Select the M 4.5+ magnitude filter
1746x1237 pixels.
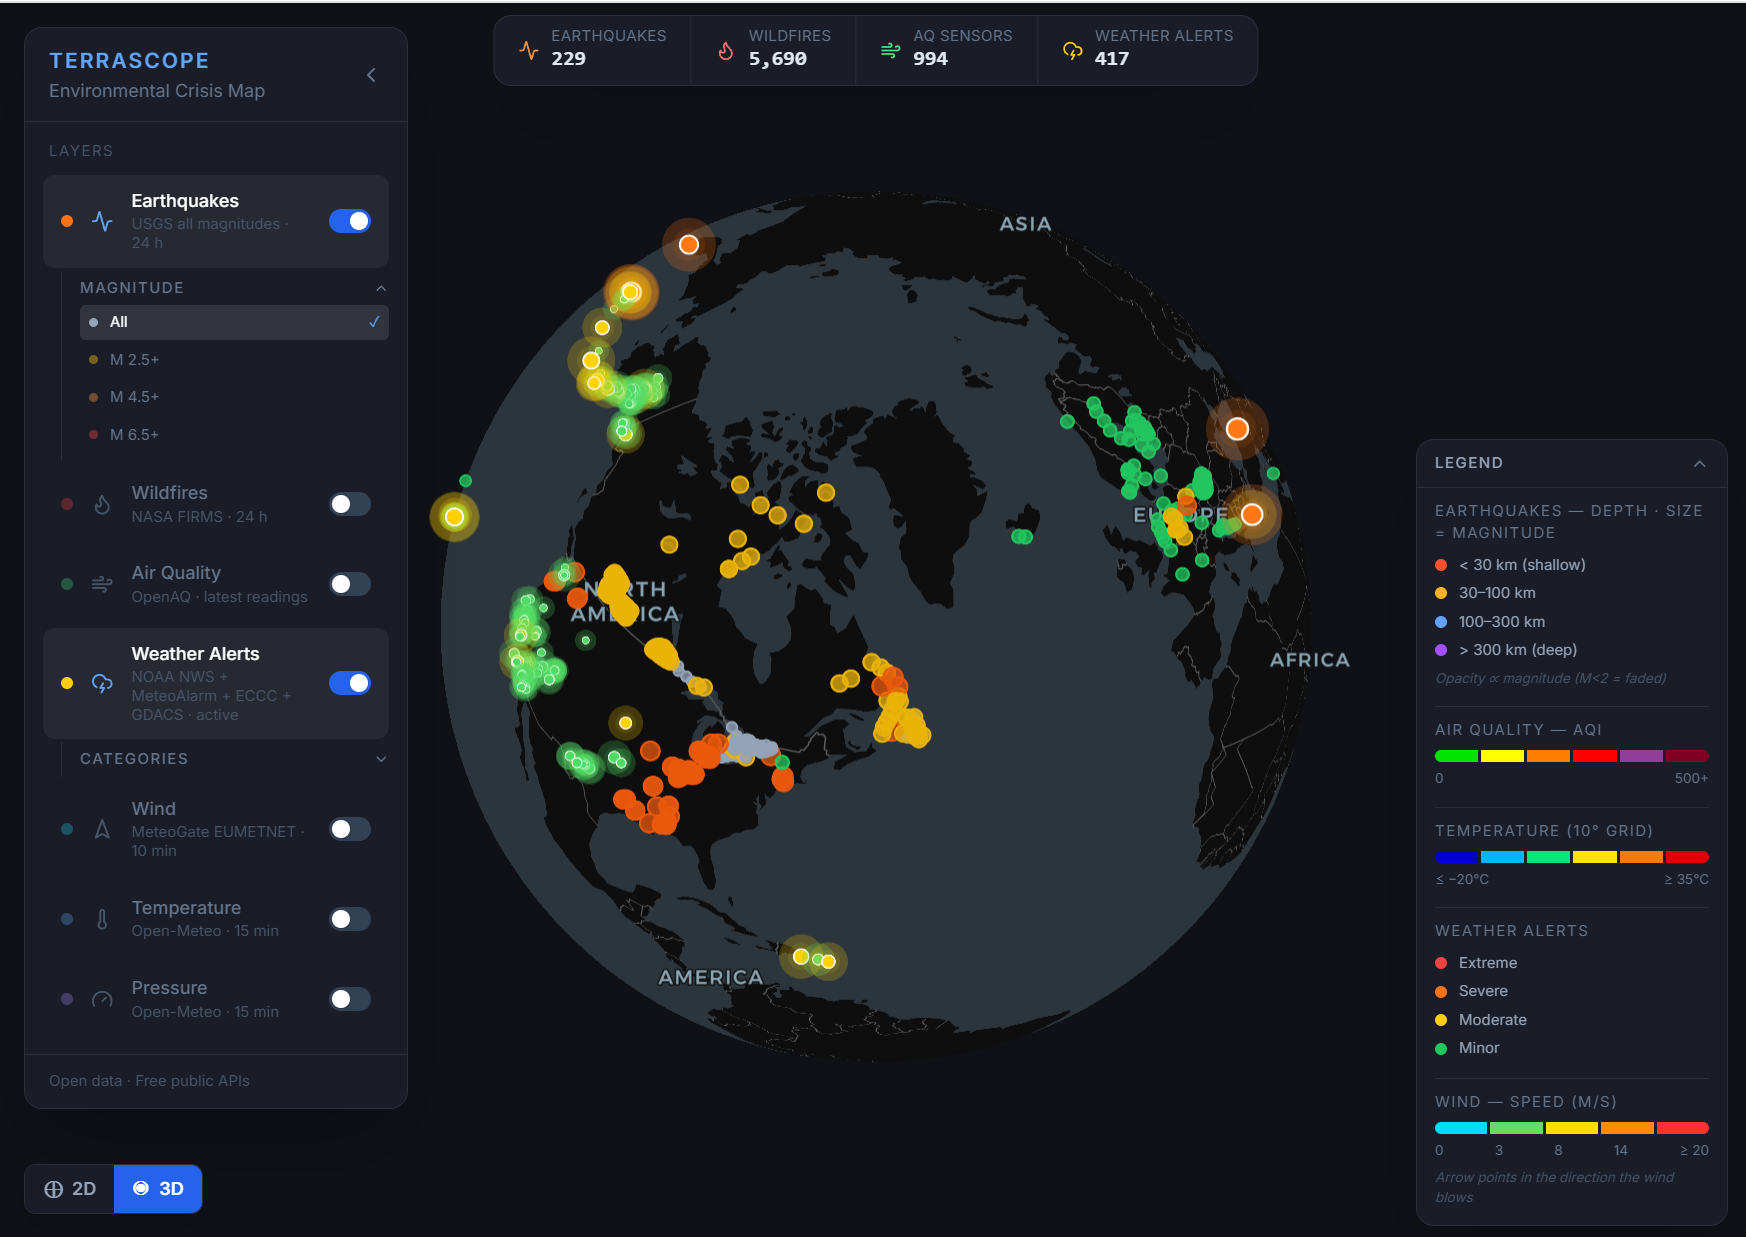(x=135, y=396)
